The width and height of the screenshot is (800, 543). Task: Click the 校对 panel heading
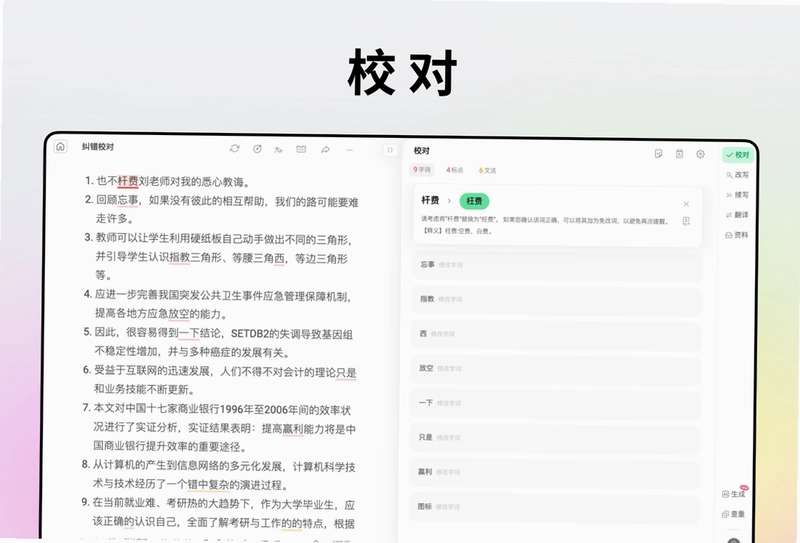[x=421, y=151]
